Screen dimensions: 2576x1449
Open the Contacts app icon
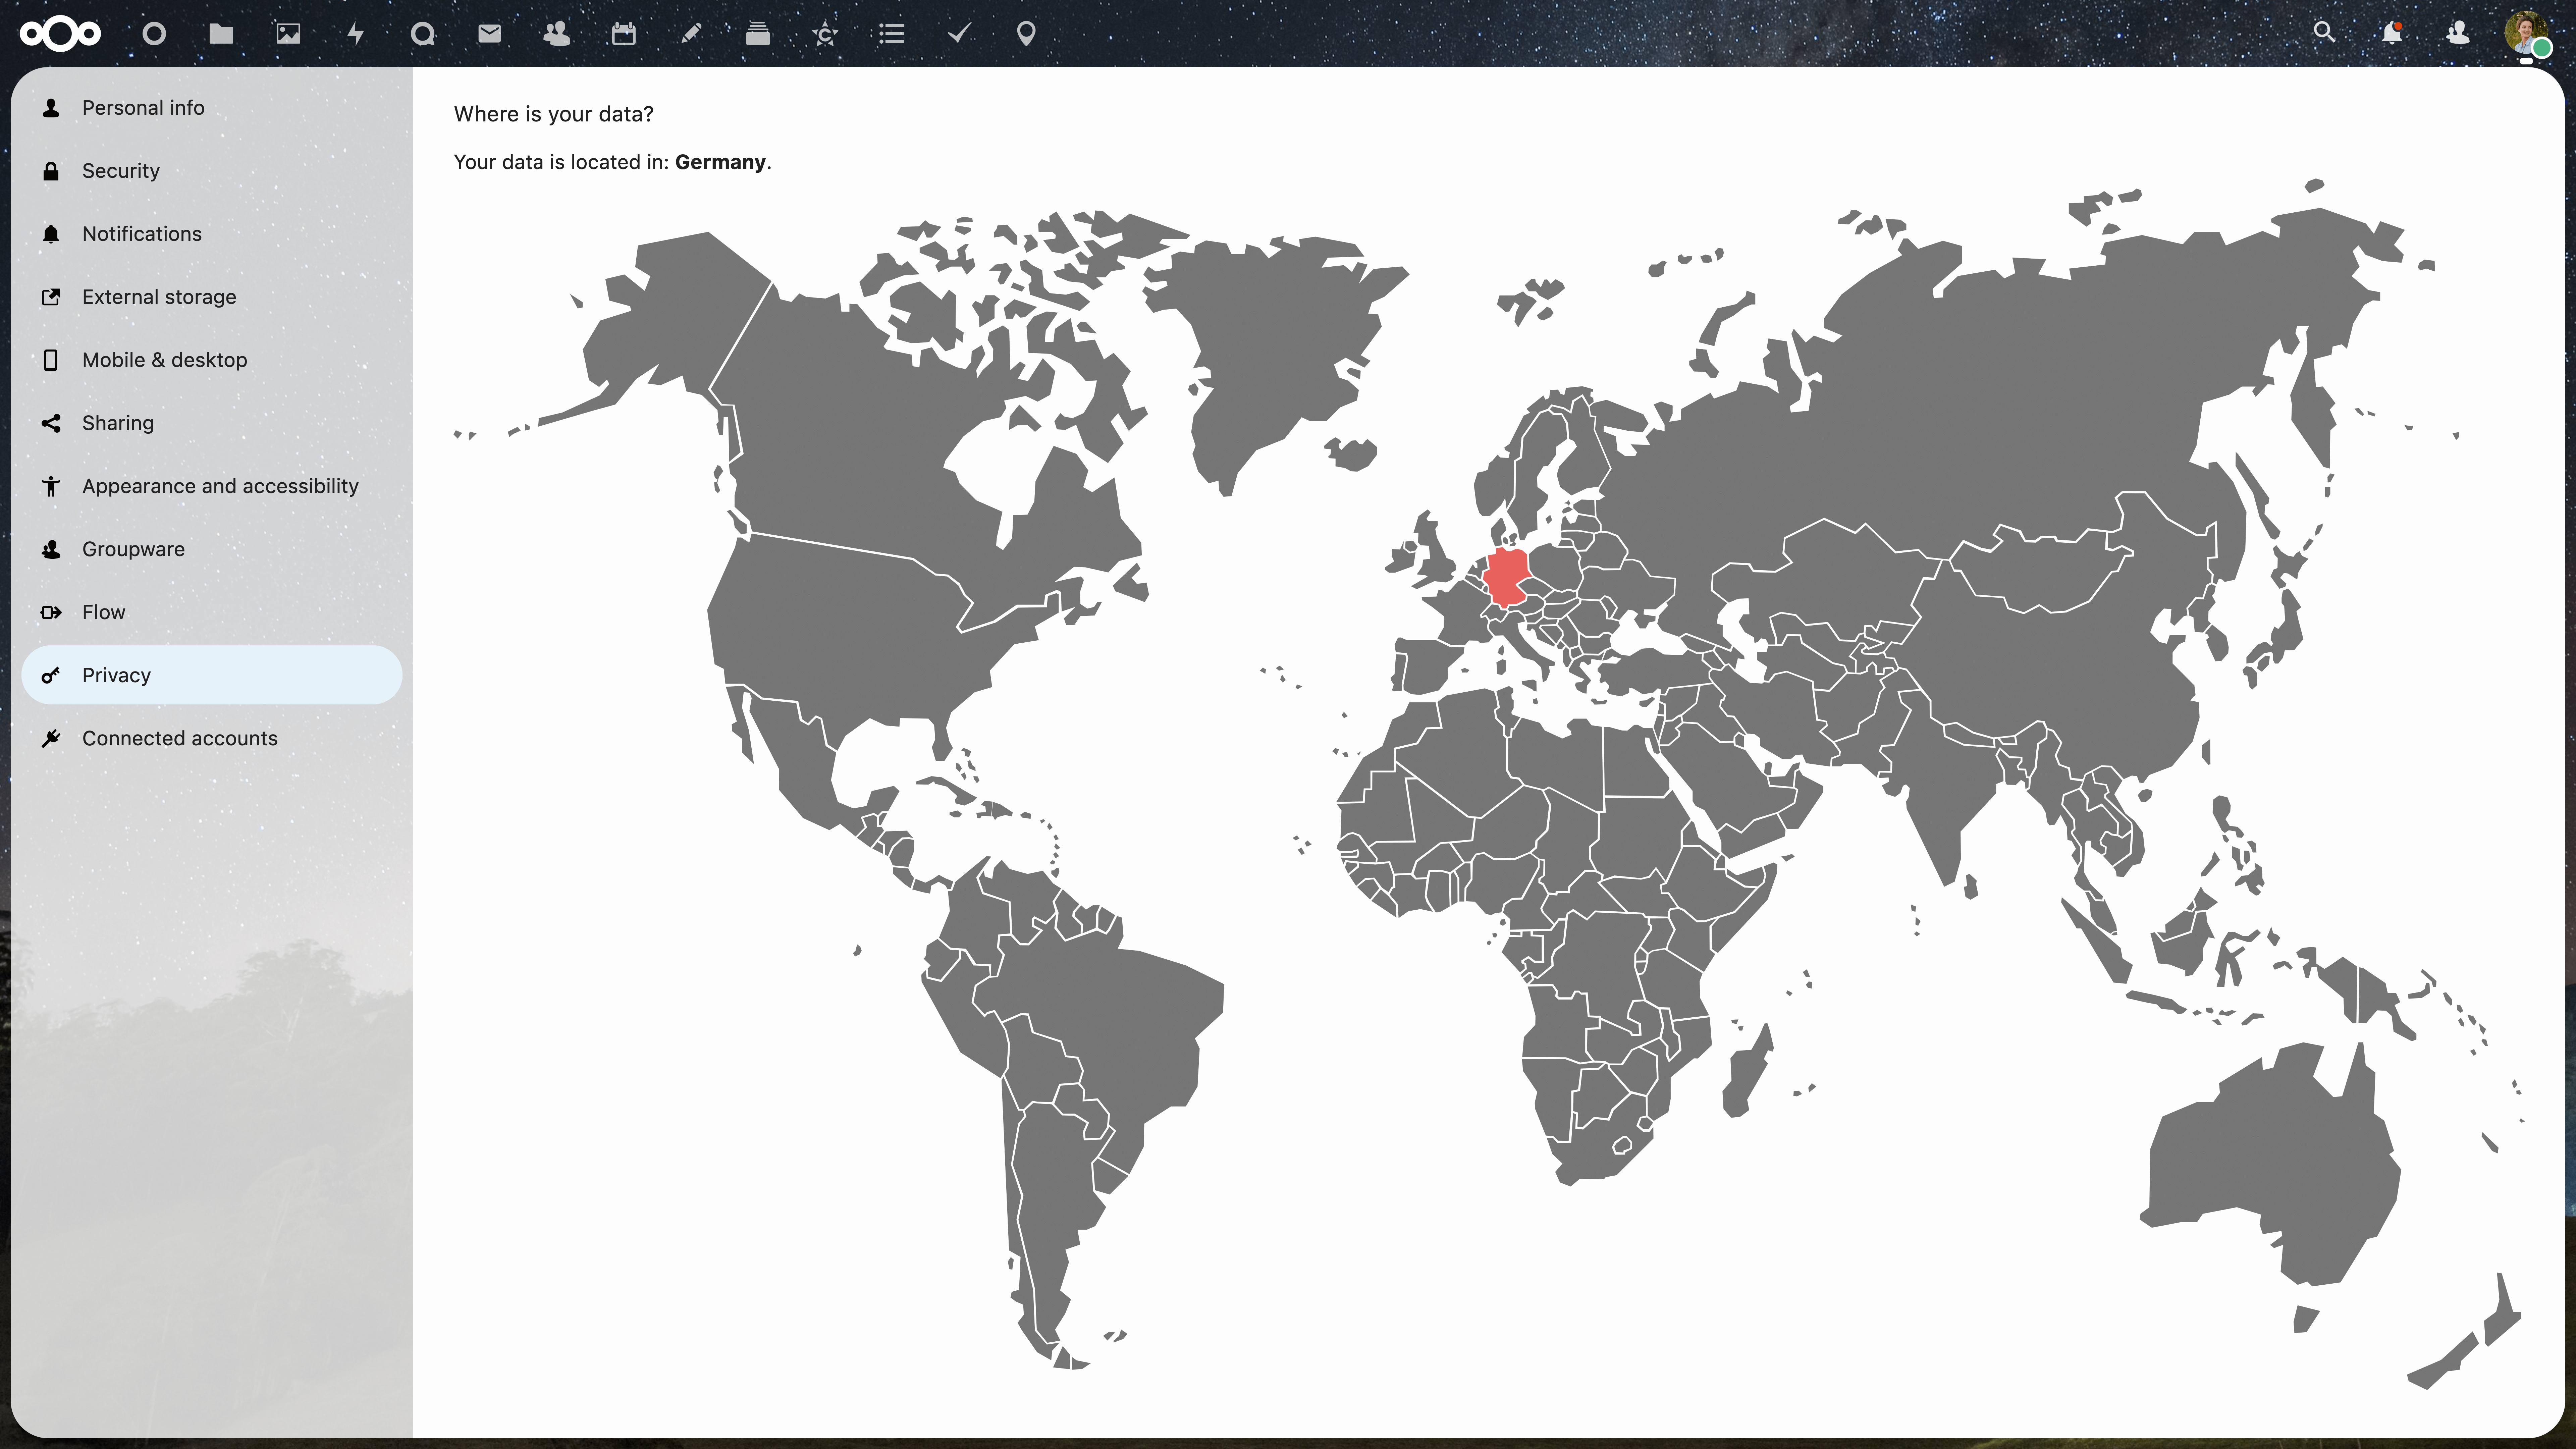pos(556,34)
